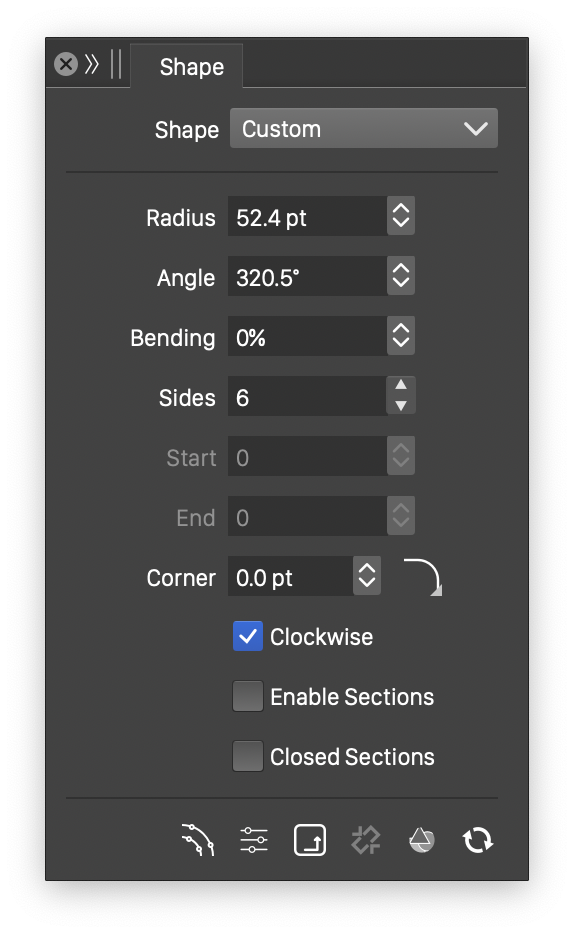Image resolution: width=574 pixels, height=934 pixels.
Task: Click the rounded corner type icon
Action: tap(423, 577)
